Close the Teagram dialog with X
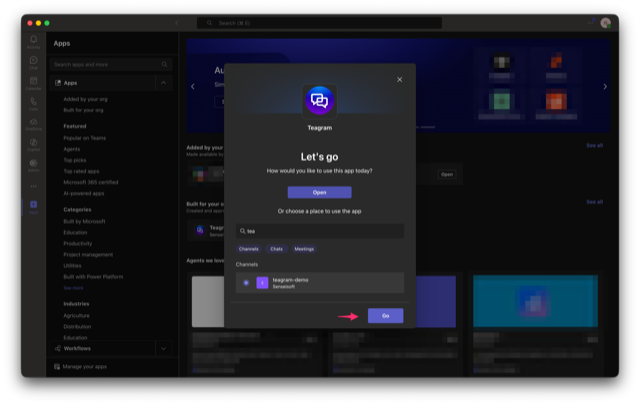The width and height of the screenshot is (640, 405). click(x=400, y=80)
